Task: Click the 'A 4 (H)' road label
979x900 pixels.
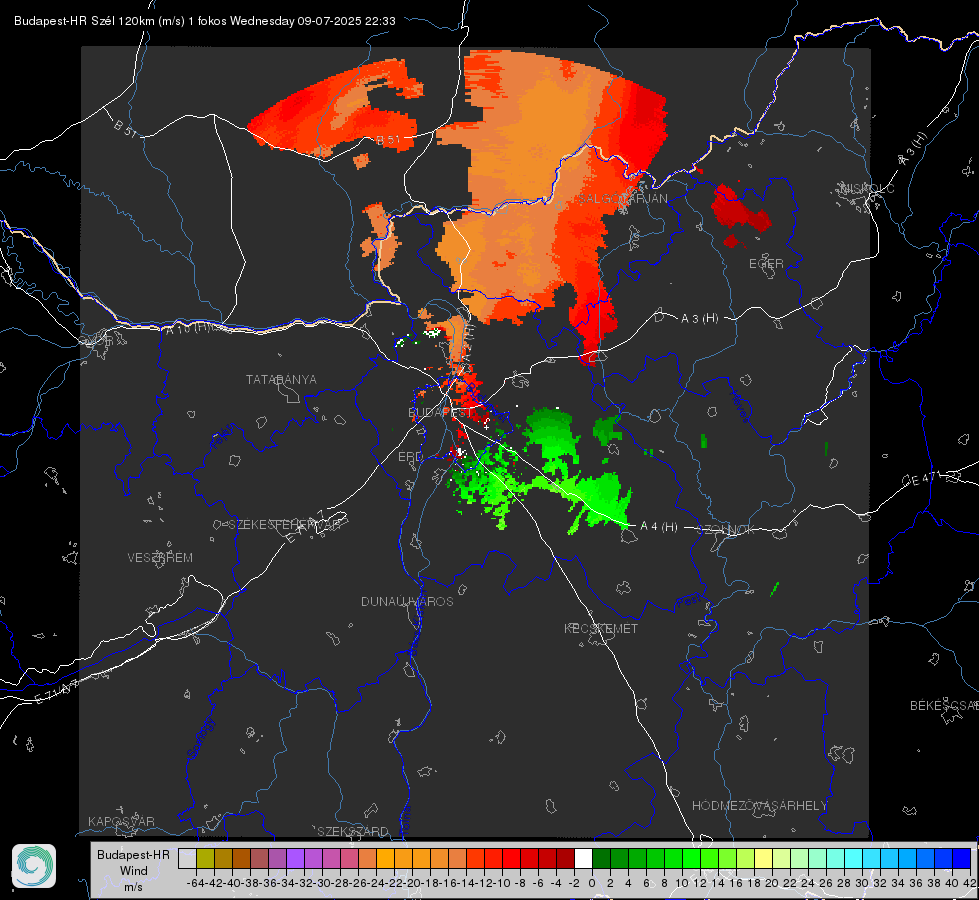Action: coord(659,527)
